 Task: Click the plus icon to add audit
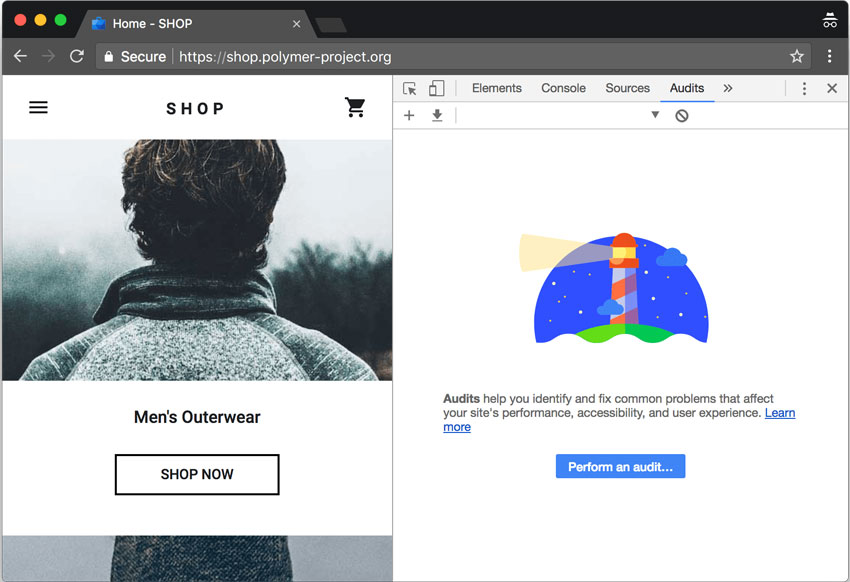409,116
